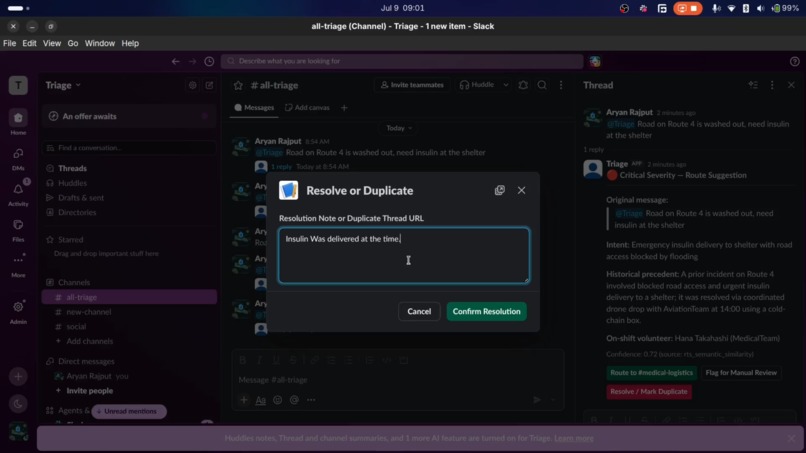Open Drafts & sent
This screenshot has width=806, height=453.
click(x=80, y=197)
